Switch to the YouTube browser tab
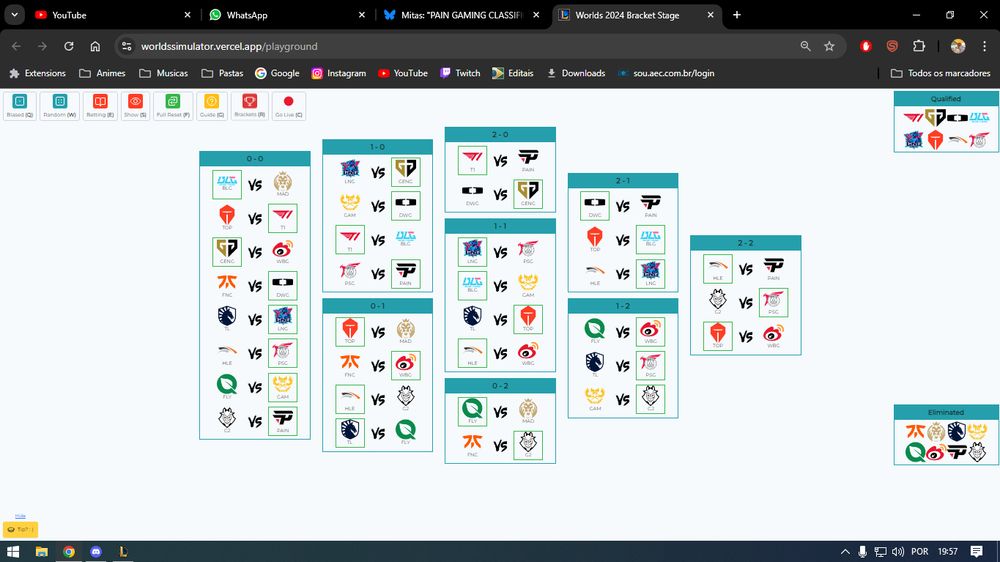The image size is (1000, 562). [112, 15]
